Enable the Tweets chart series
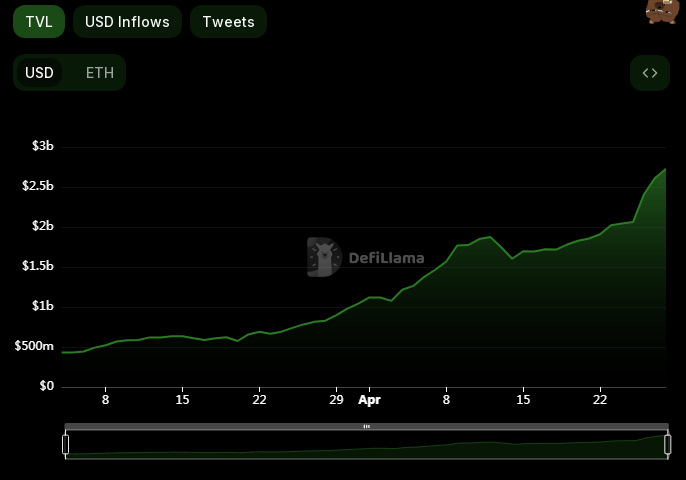686x480 pixels. 228,21
